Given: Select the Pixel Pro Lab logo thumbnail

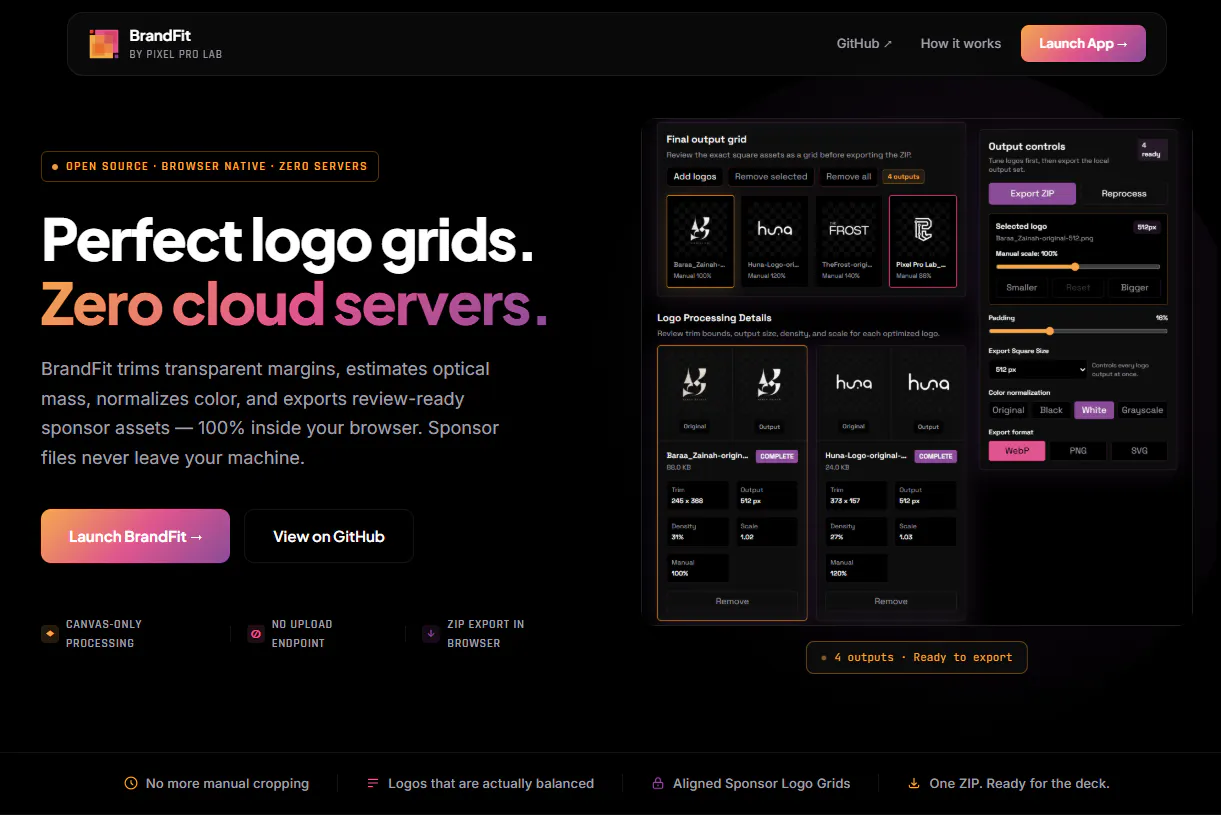Looking at the screenshot, I should coord(922,240).
